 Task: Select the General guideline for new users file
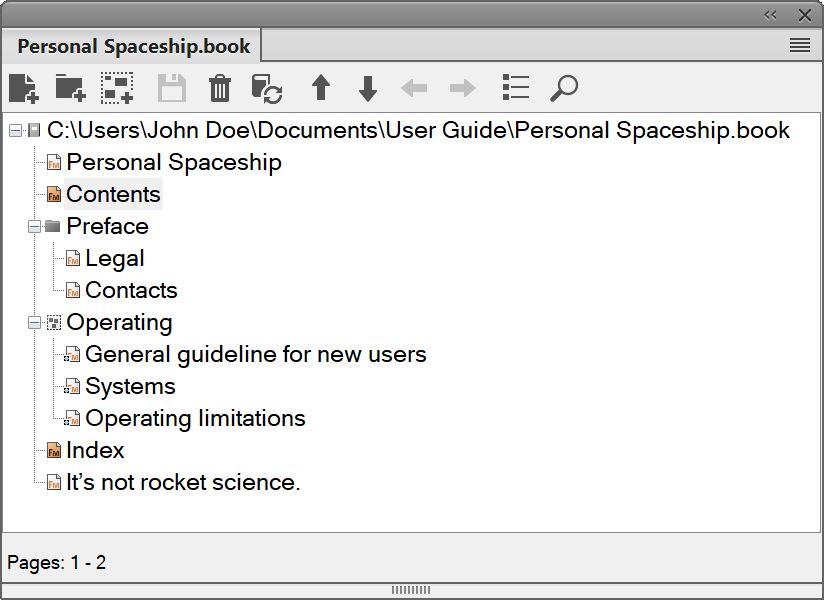tap(255, 354)
